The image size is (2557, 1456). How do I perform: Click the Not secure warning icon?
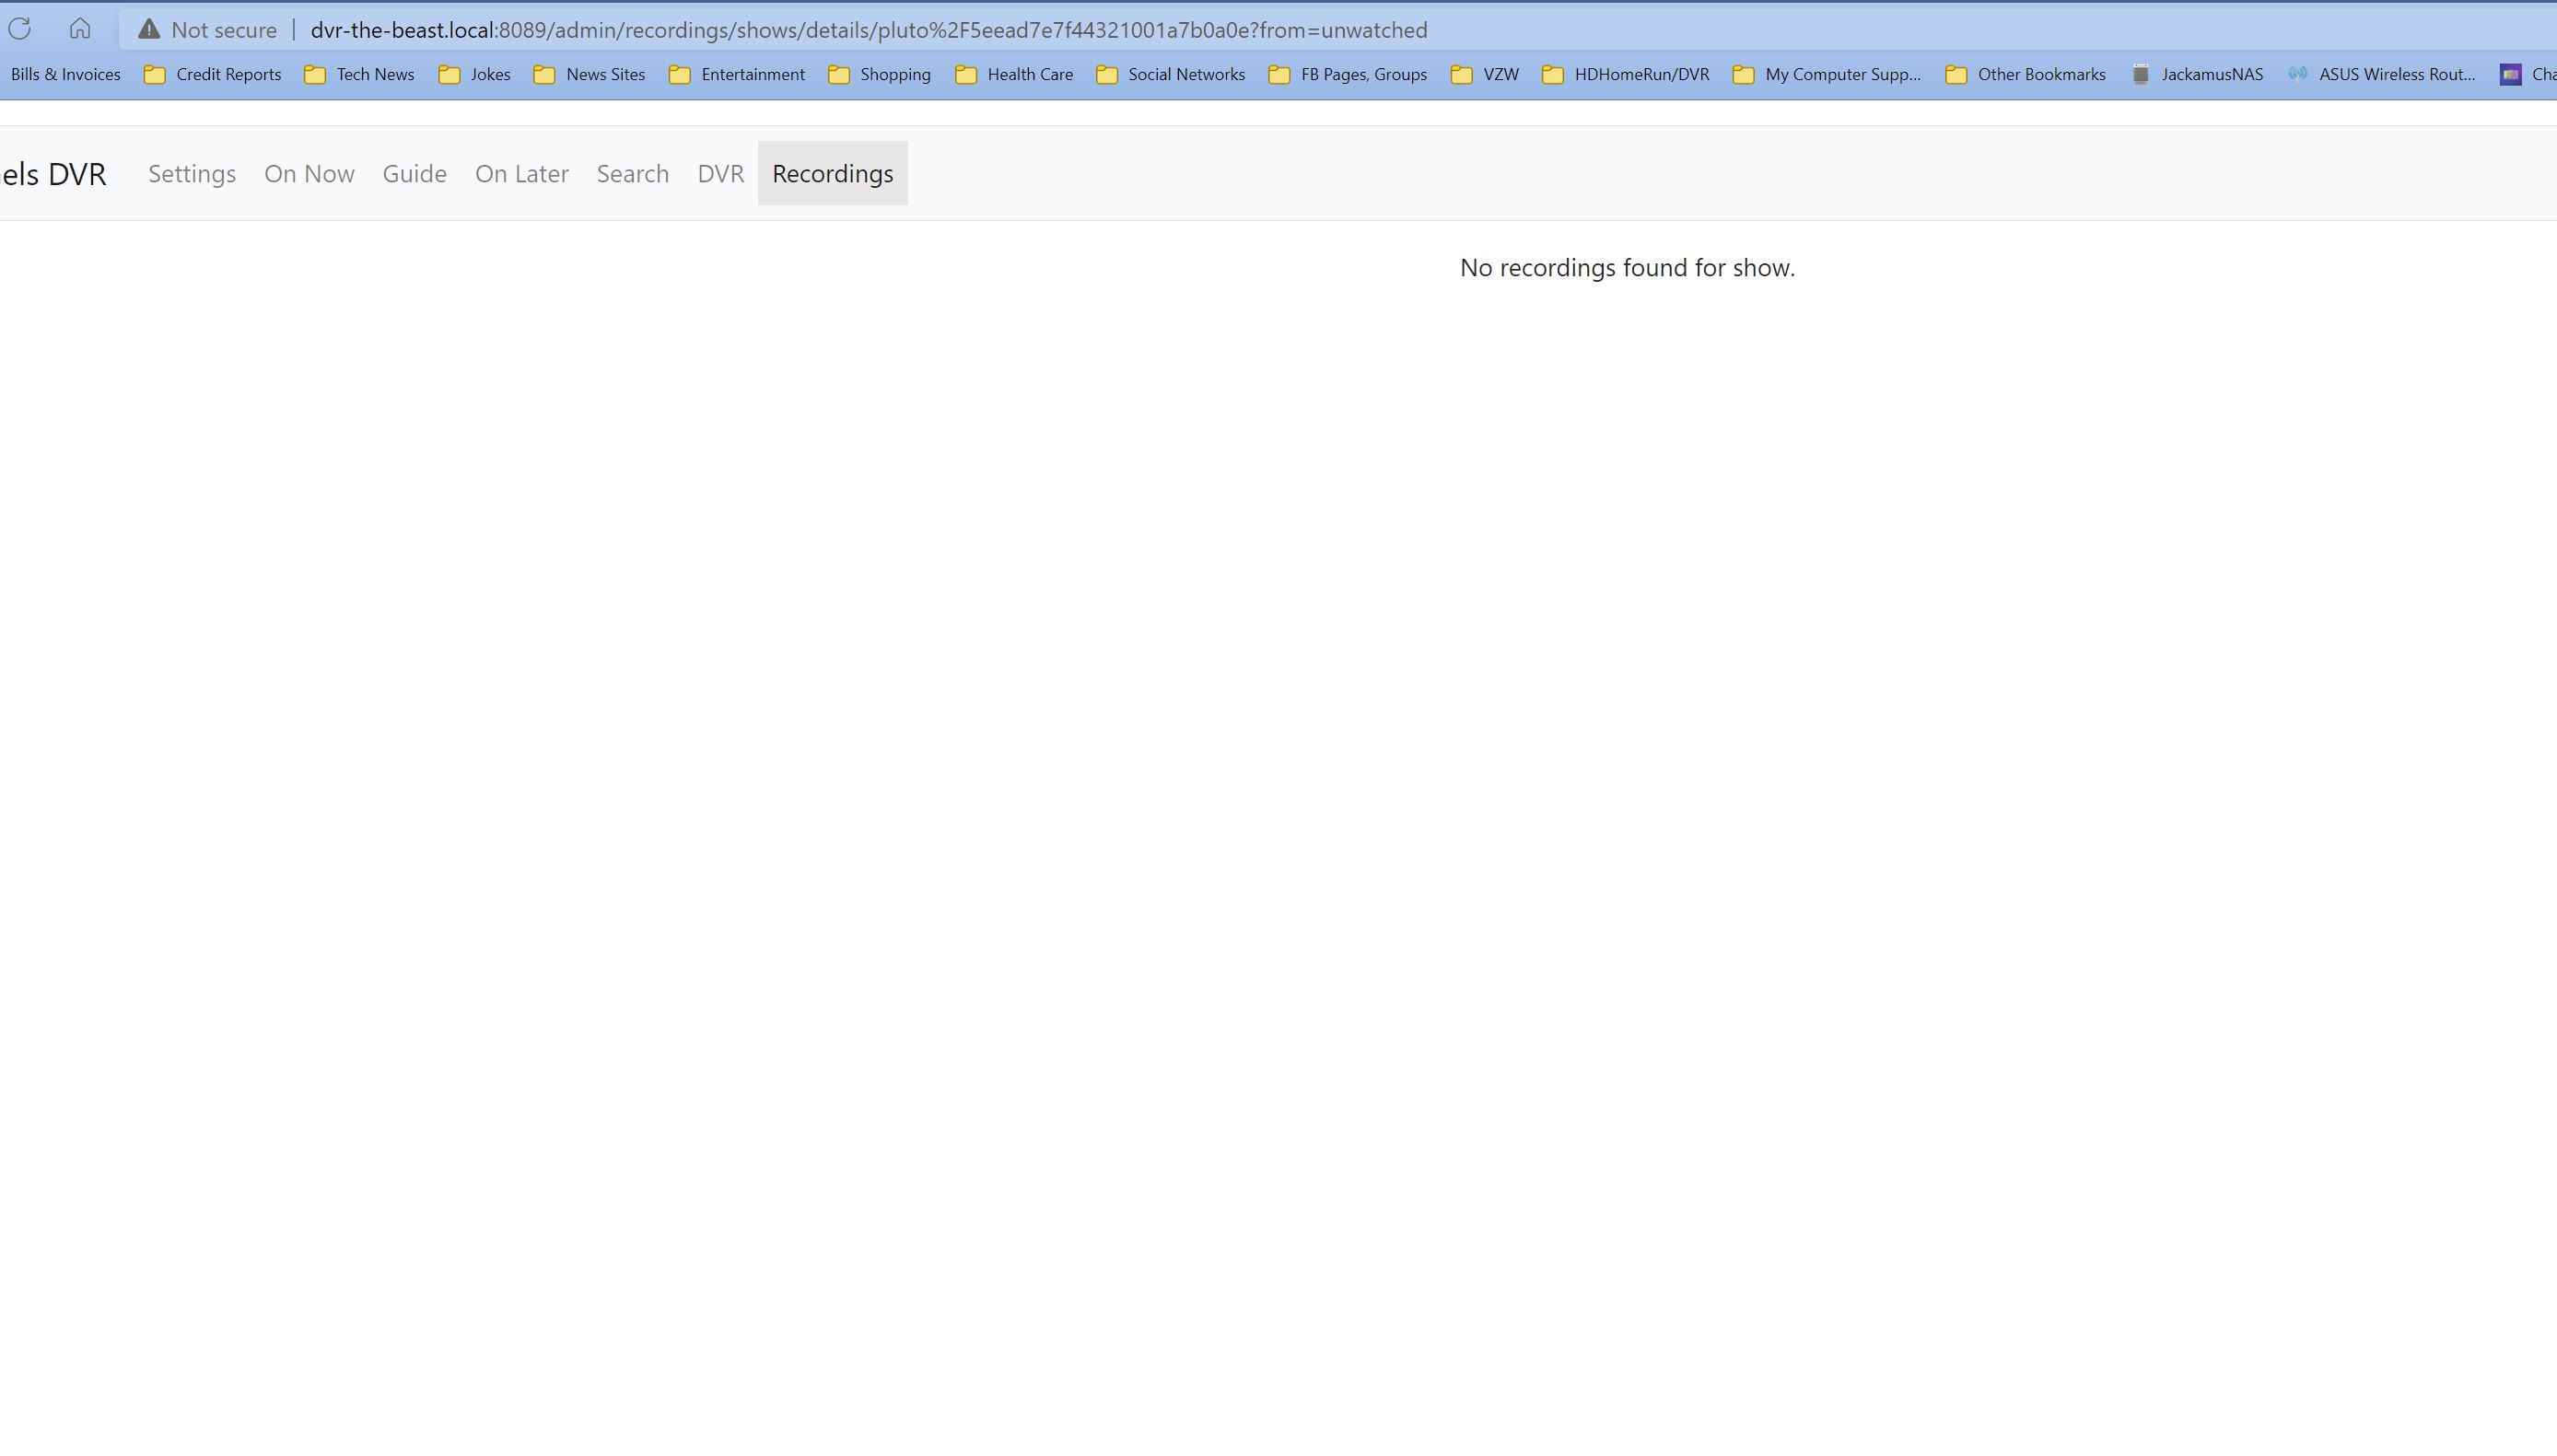point(149,30)
